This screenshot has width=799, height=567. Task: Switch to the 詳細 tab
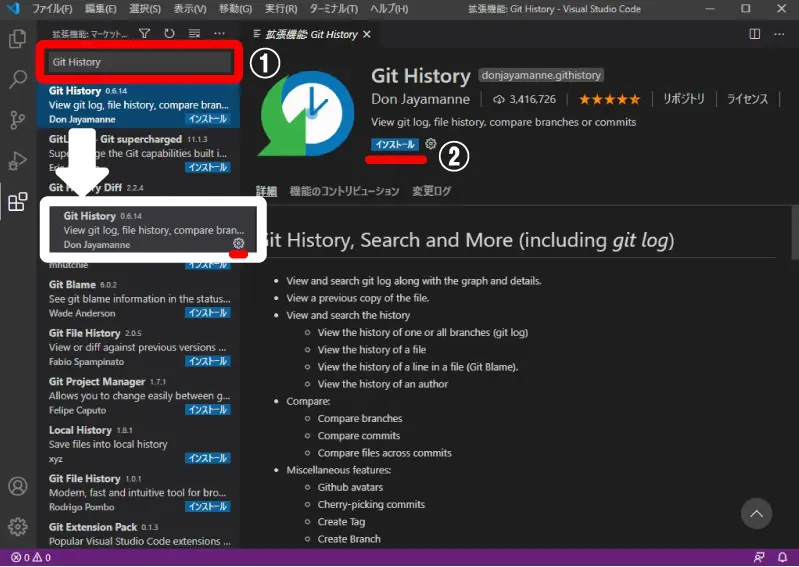pyautogui.click(x=266, y=191)
